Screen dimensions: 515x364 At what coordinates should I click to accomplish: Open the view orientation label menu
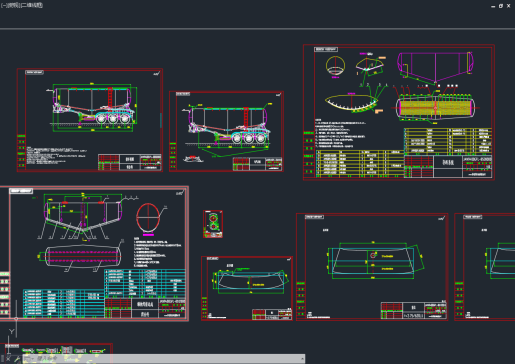(x=13, y=5)
